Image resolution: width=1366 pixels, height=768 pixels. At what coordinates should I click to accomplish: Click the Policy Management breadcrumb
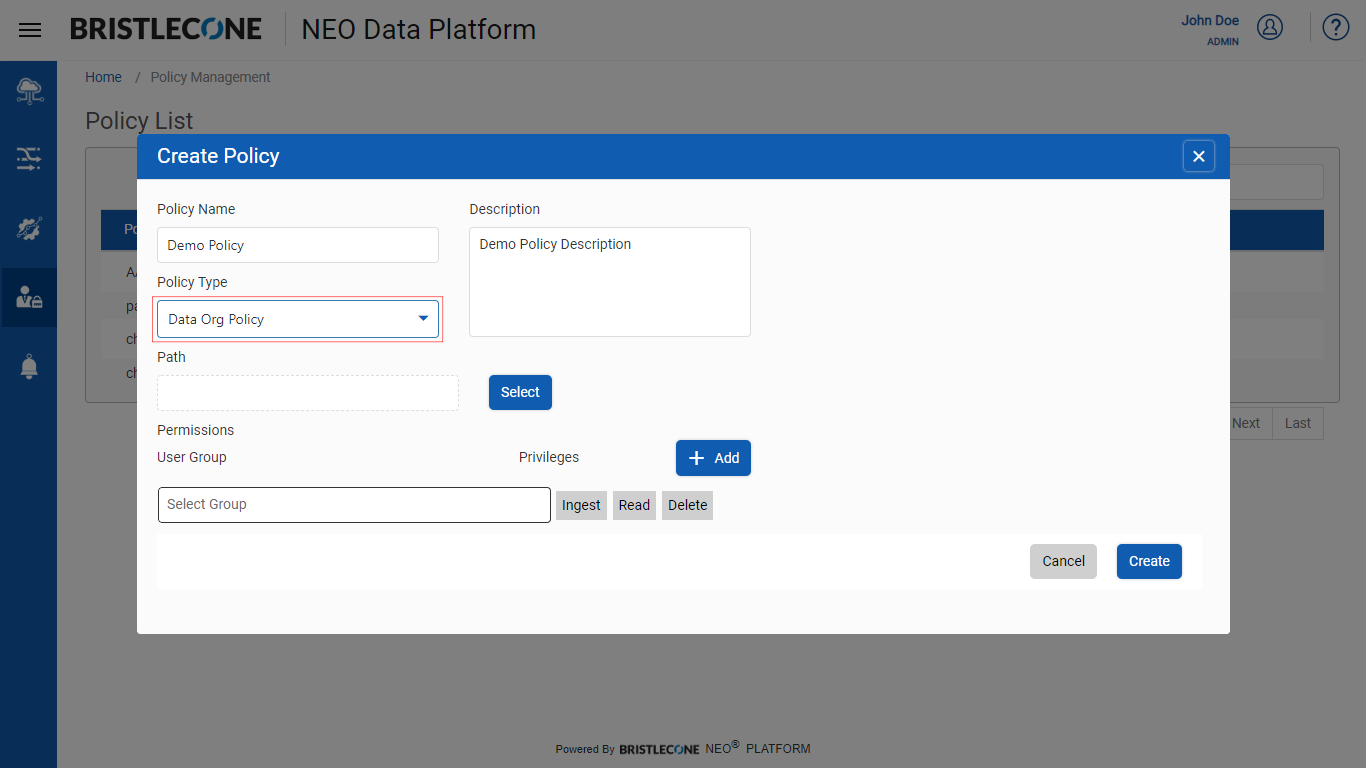pos(210,77)
